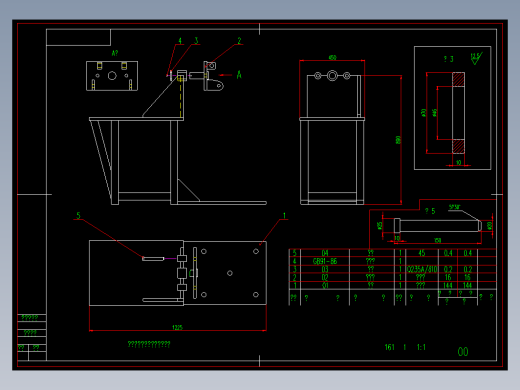Select balloon number 3 label
This screenshot has width=520, height=390.
tap(196, 41)
